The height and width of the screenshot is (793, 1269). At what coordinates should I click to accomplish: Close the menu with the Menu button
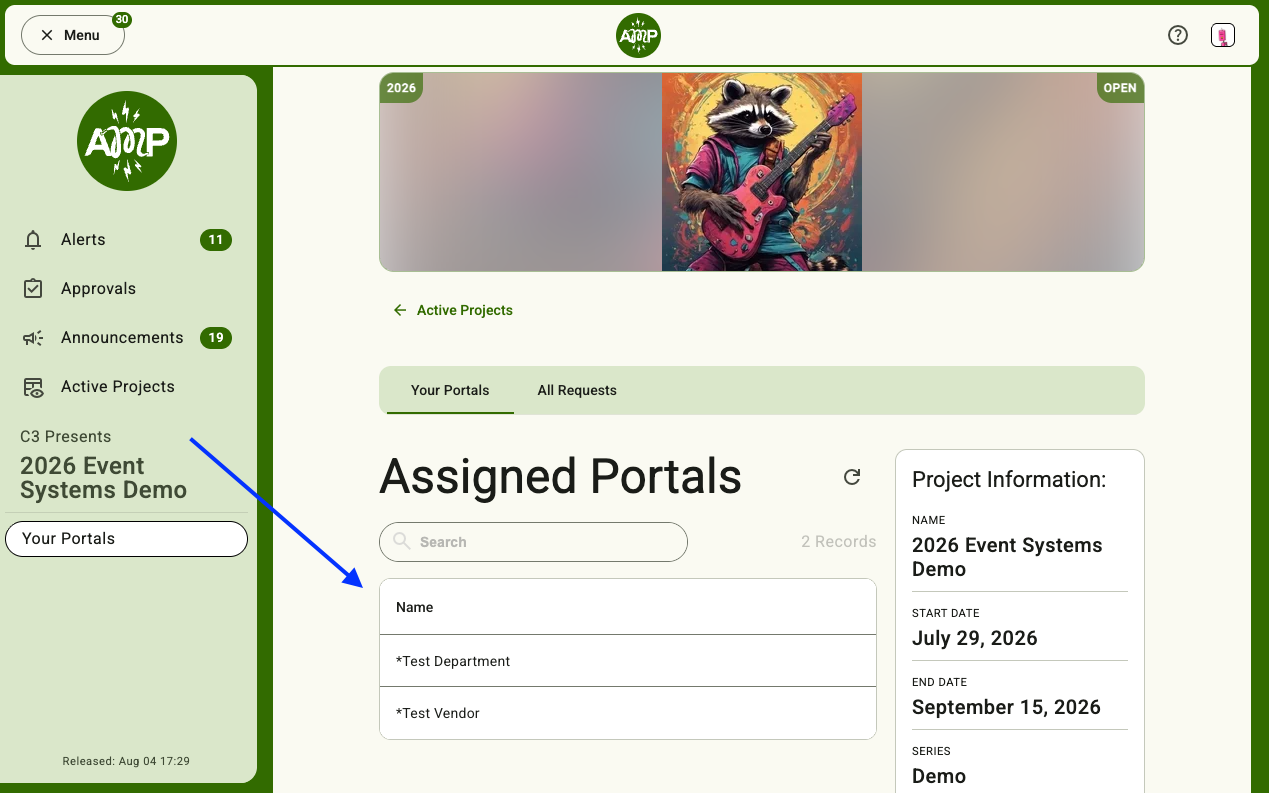tap(72, 35)
